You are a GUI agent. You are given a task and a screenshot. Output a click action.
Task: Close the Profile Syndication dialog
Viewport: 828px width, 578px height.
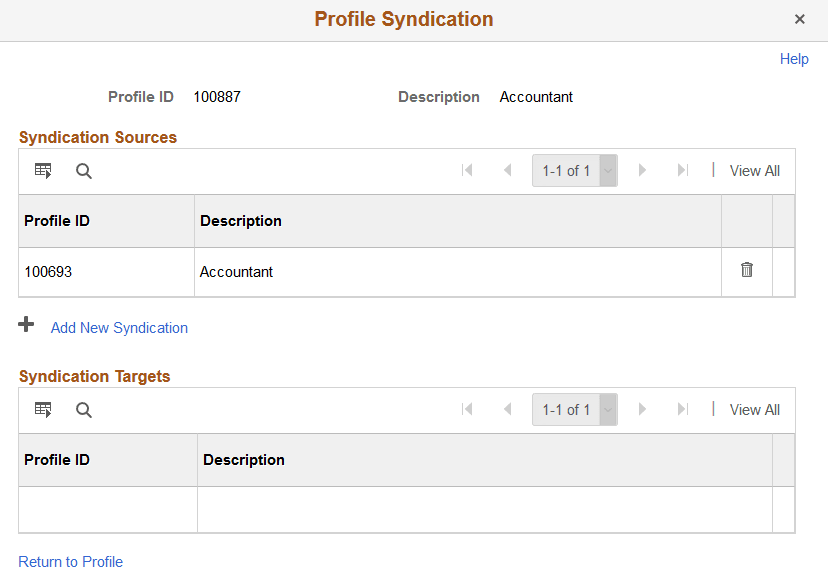(x=800, y=19)
